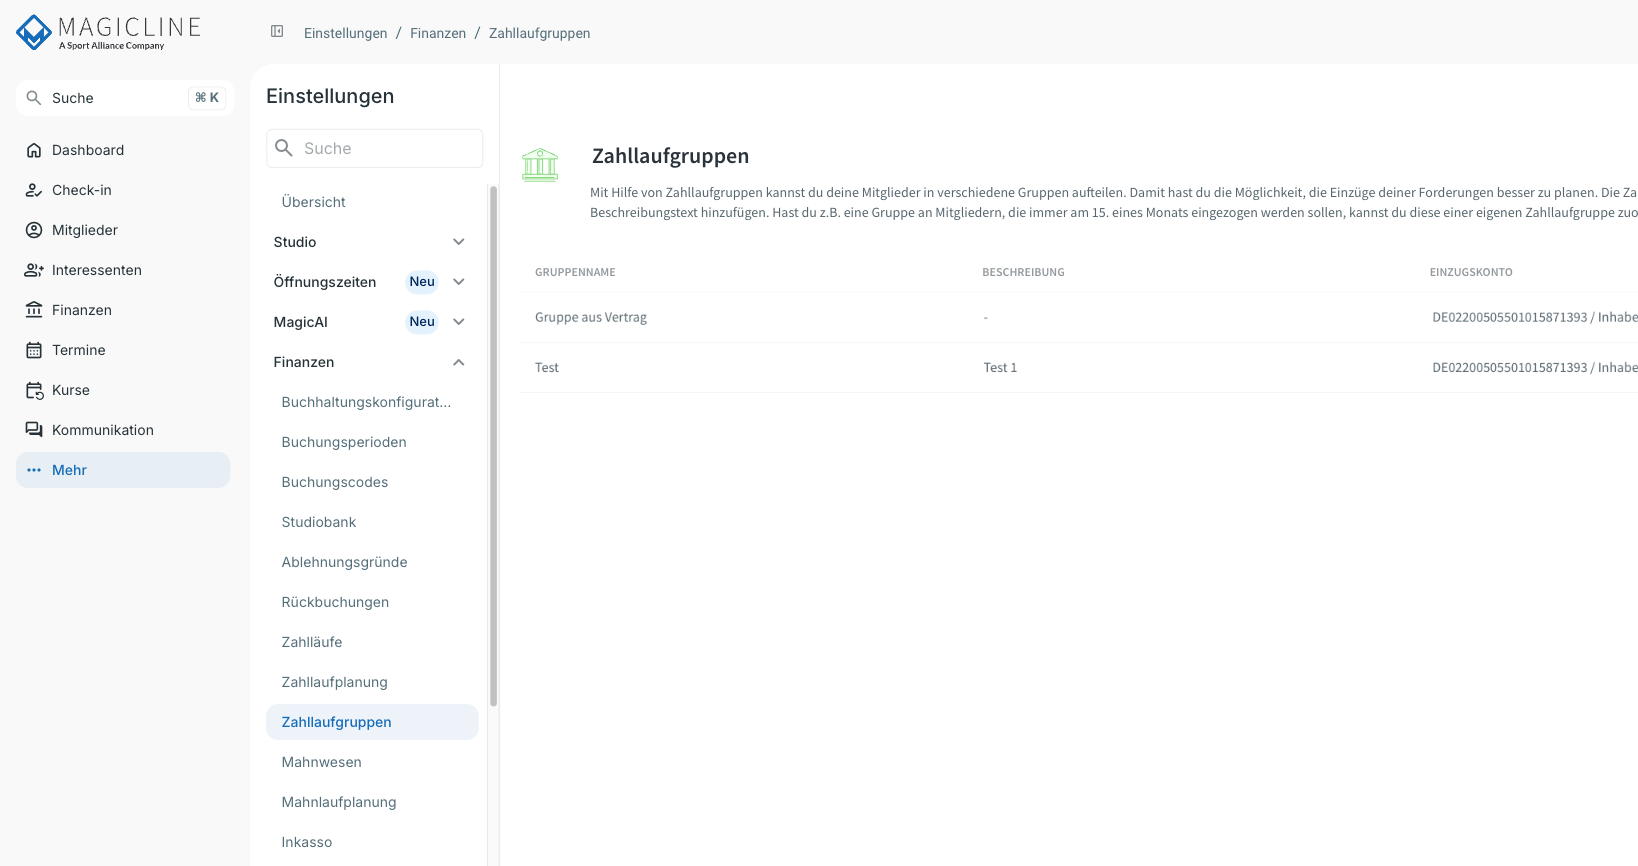
Task: Expand the Öffnungszeiten section chevron
Action: 459,282
